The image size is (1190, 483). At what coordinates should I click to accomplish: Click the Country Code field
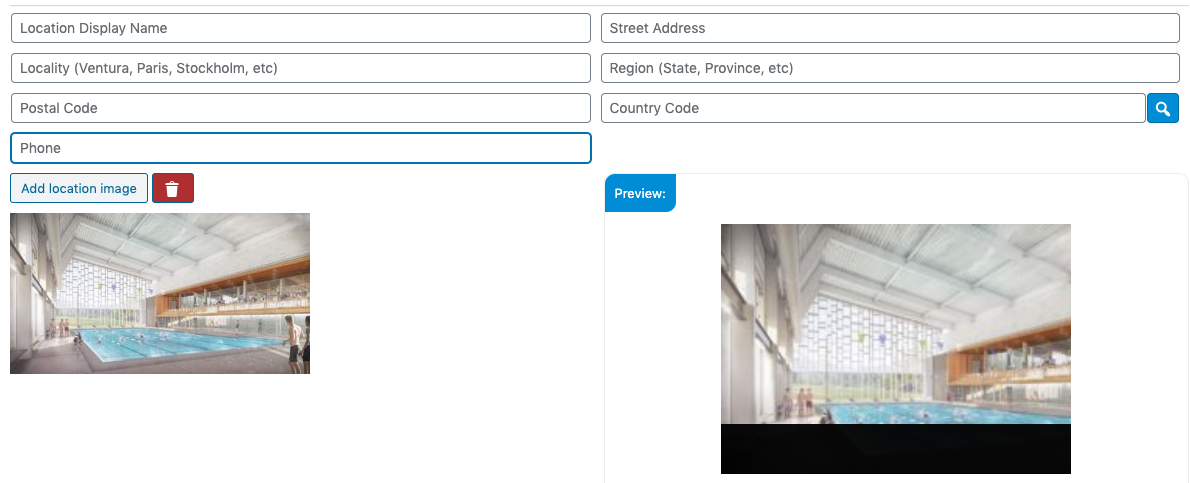click(x=872, y=108)
